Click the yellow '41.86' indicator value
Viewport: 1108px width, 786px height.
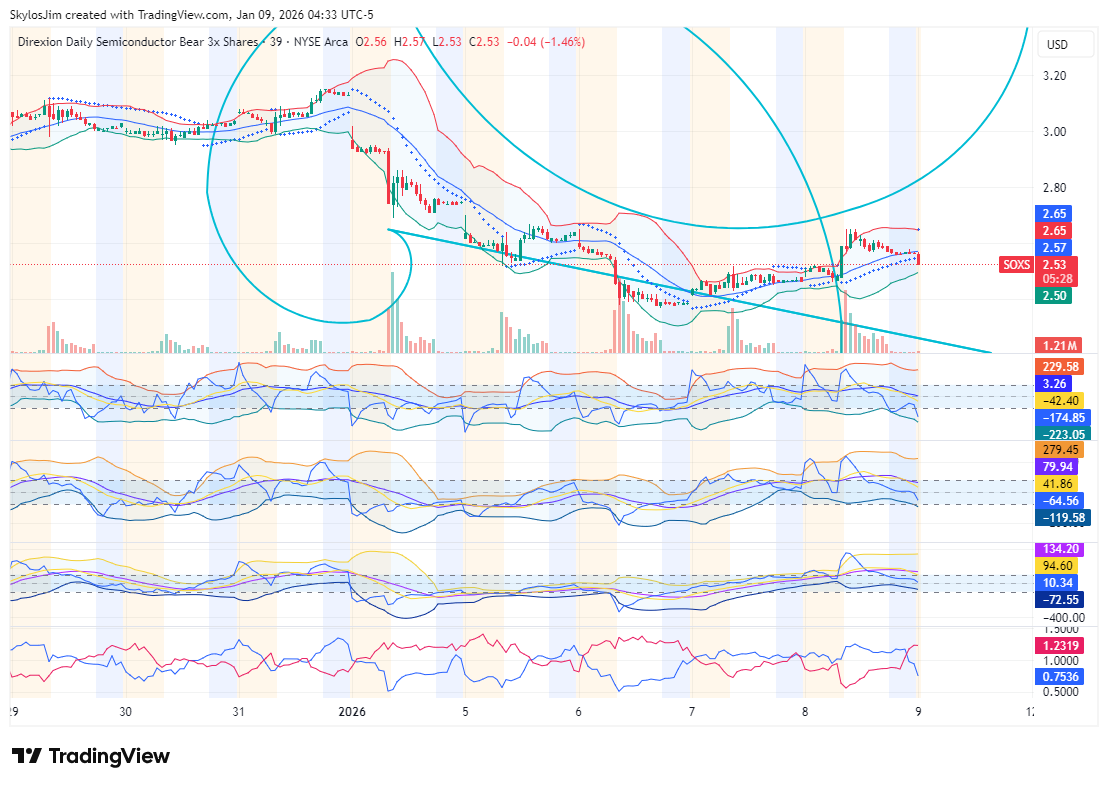tap(1056, 484)
